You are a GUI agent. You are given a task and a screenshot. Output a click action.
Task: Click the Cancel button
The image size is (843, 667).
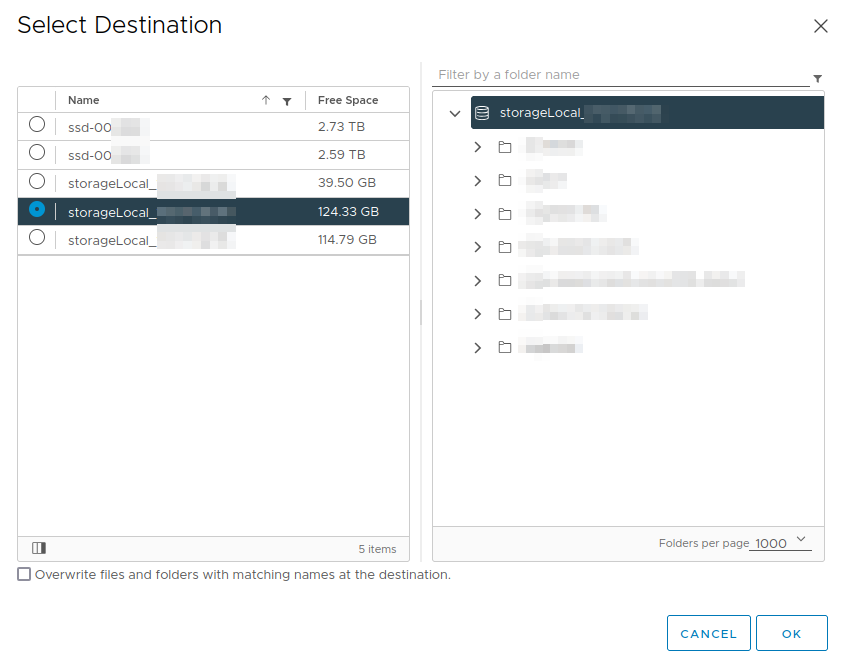pyautogui.click(x=708, y=633)
